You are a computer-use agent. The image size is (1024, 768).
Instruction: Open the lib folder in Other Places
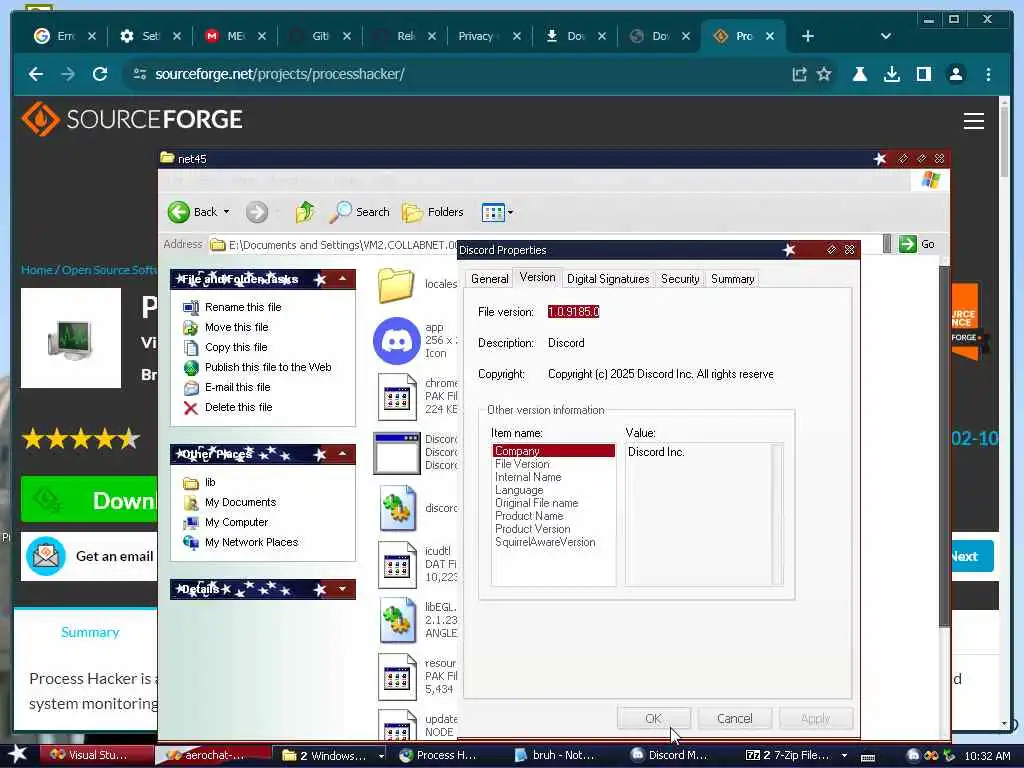(x=210, y=483)
